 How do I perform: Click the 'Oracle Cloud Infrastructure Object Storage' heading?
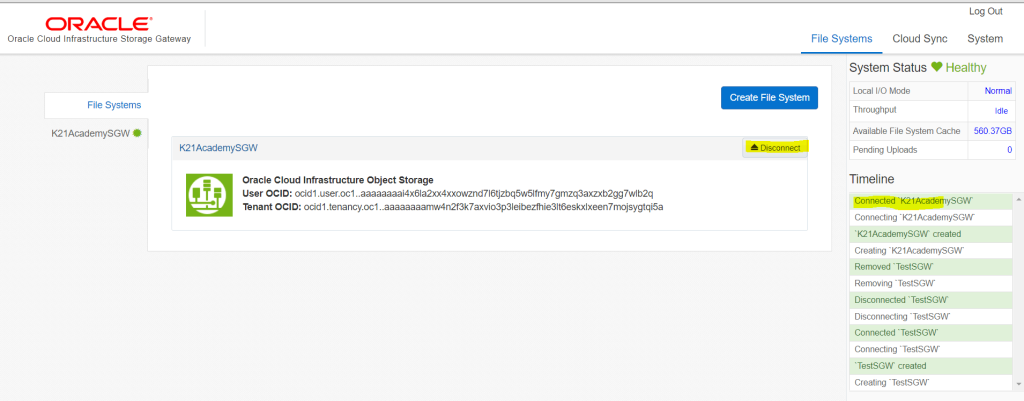pyautogui.click(x=338, y=180)
